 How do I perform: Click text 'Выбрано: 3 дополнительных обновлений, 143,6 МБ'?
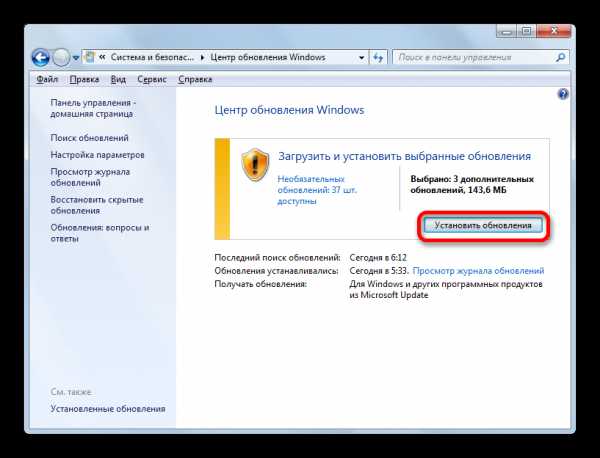tap(472, 184)
